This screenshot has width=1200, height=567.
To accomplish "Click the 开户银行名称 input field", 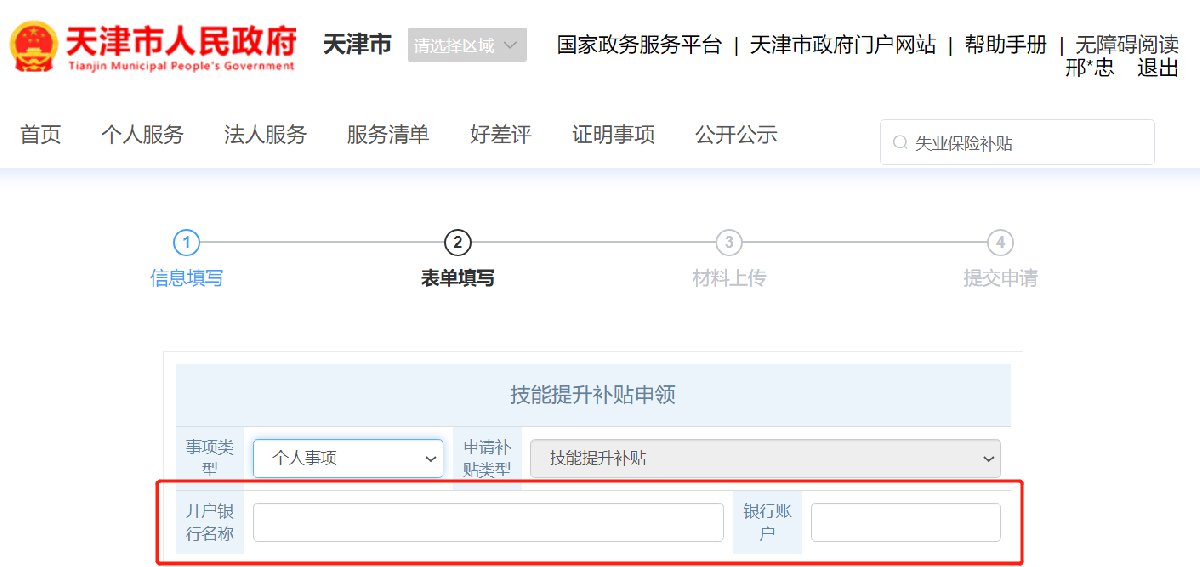I will click(488, 522).
